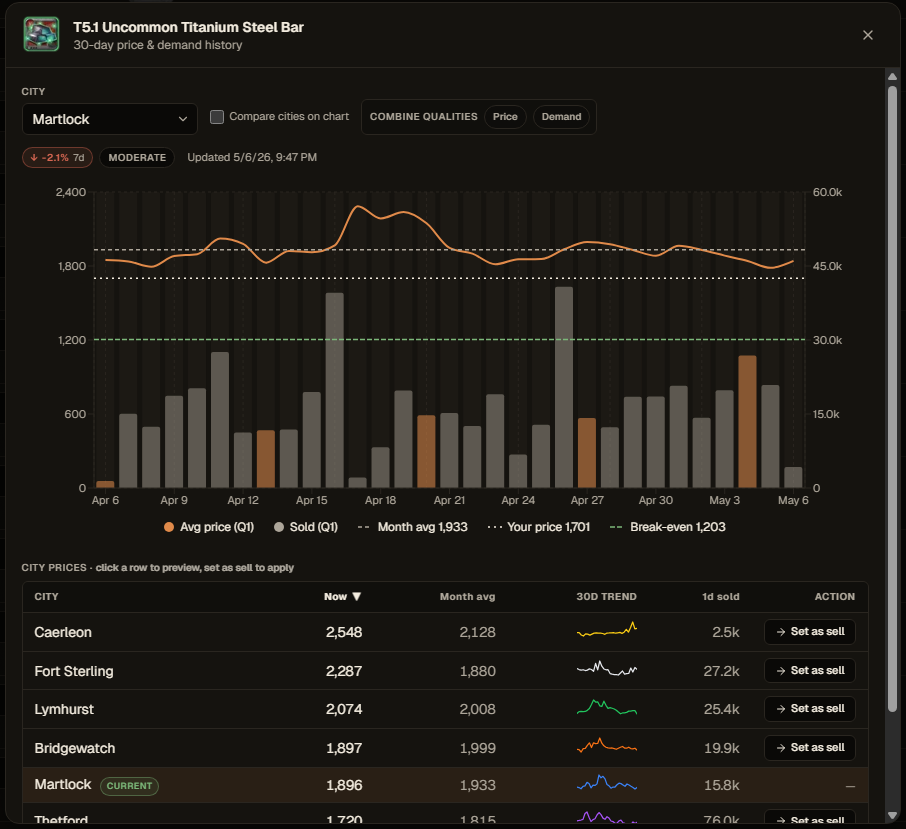Click the -2.1% 7d trend badge
The height and width of the screenshot is (829, 906).
(x=57, y=158)
